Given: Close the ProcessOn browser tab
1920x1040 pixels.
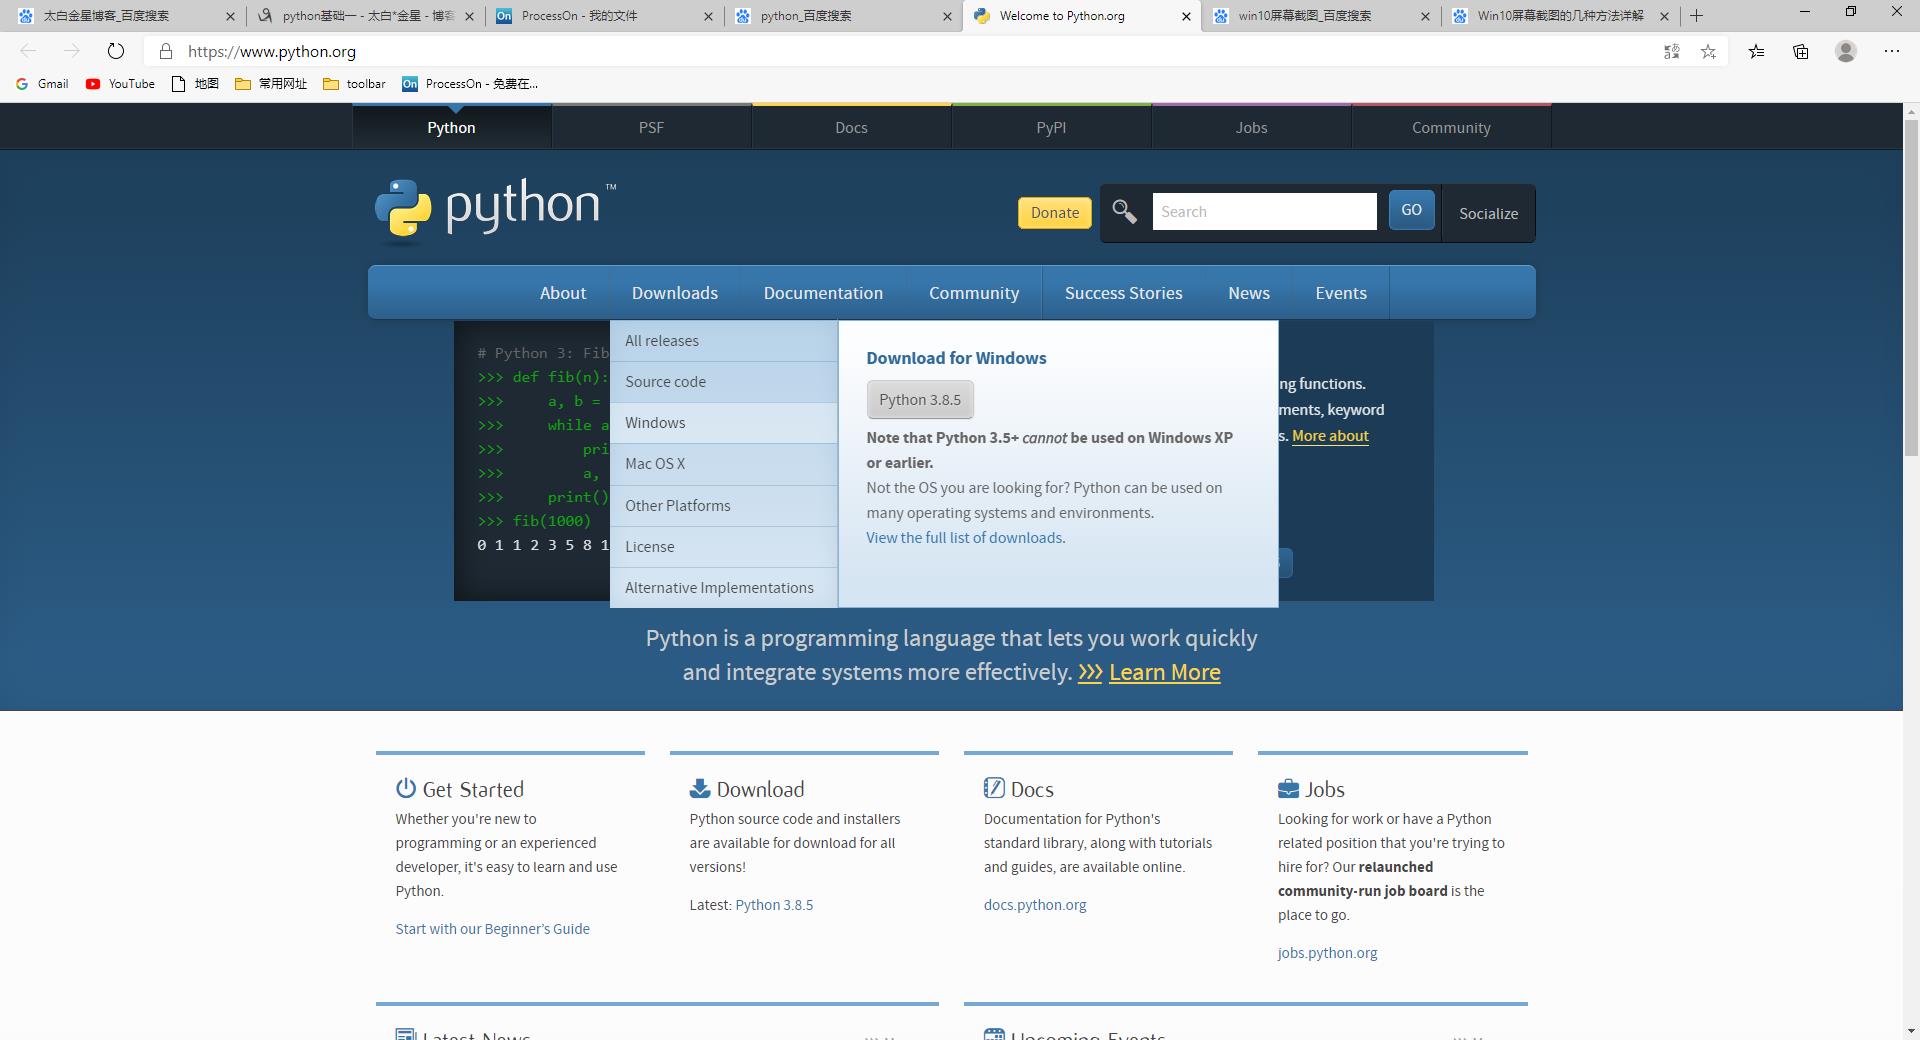Looking at the screenshot, I should click(x=709, y=16).
